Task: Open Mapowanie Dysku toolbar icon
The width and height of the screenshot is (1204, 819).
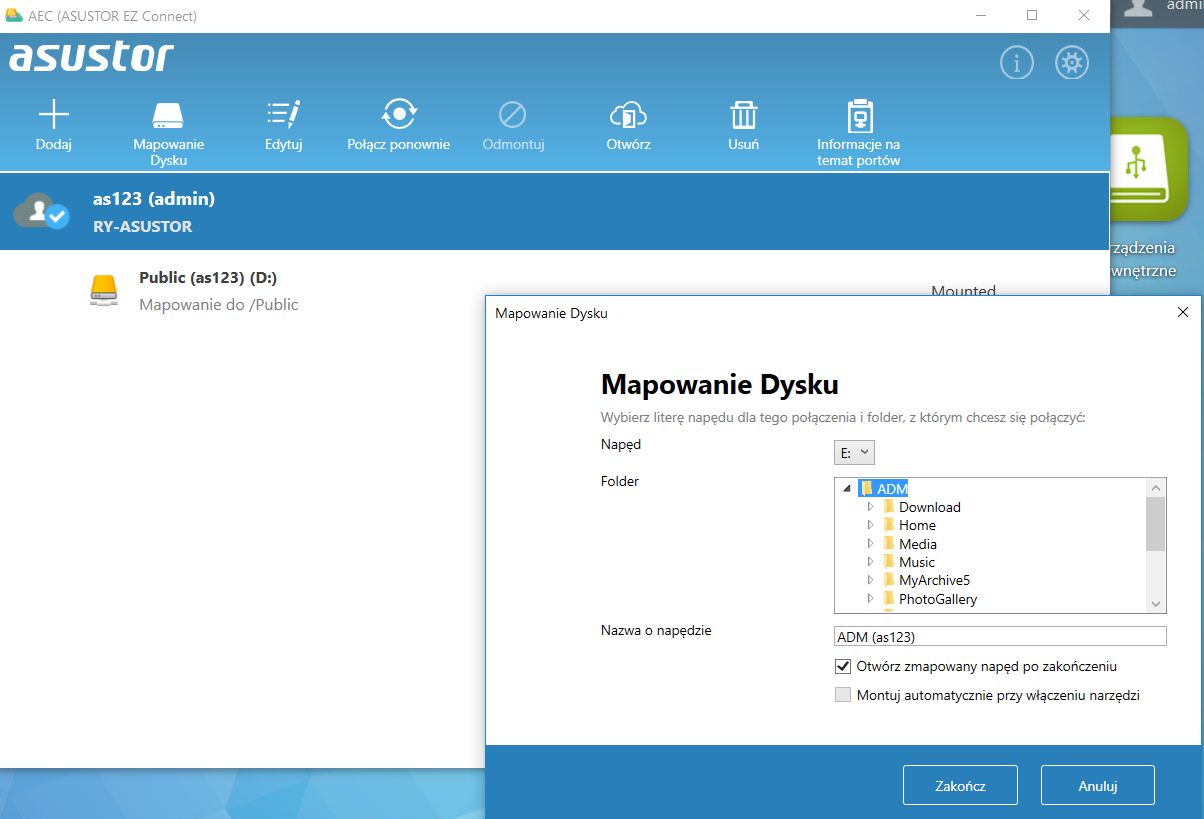Action: point(168,114)
